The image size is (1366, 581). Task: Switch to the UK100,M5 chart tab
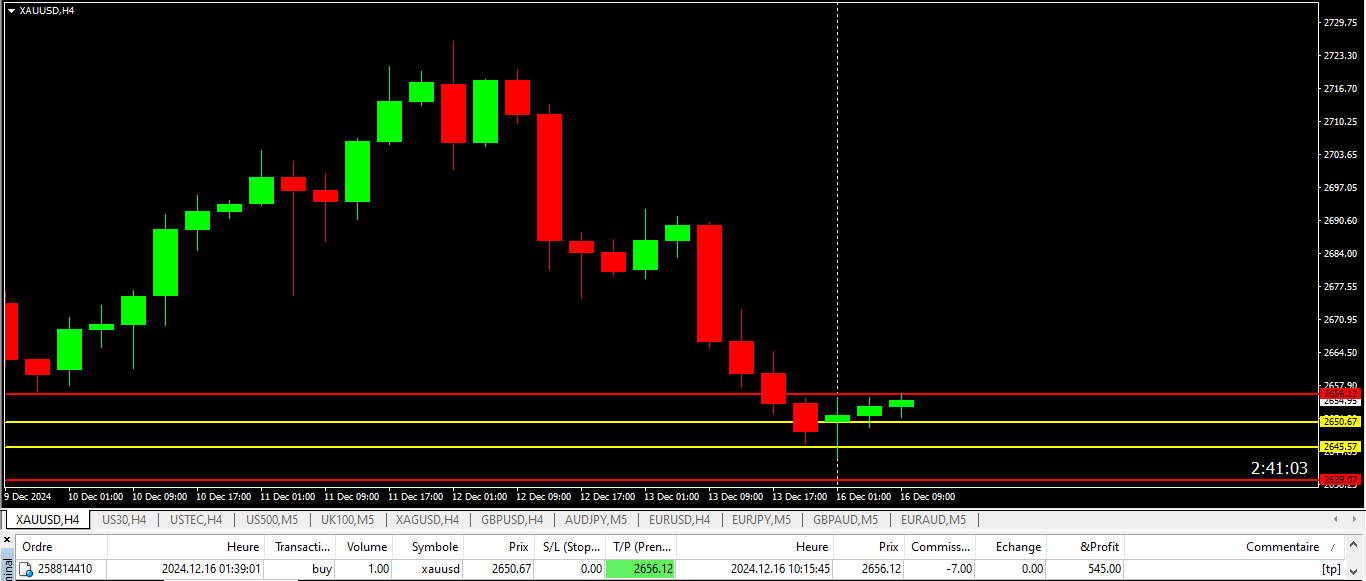tap(347, 520)
